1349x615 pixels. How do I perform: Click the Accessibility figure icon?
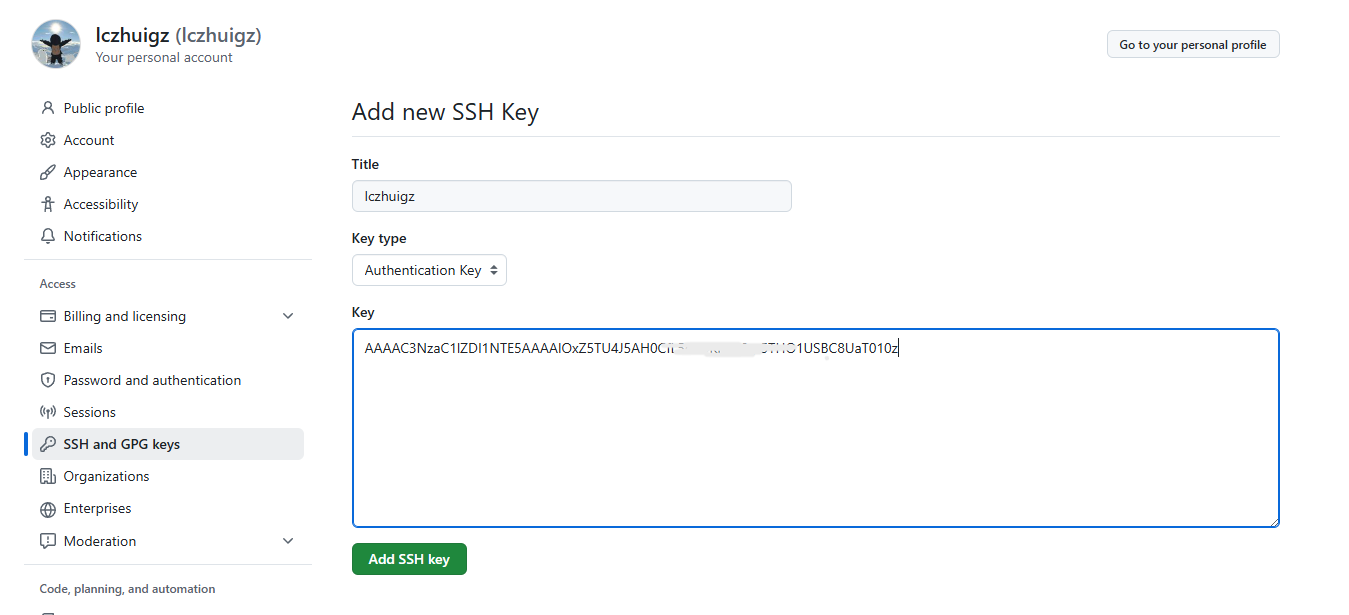point(48,204)
